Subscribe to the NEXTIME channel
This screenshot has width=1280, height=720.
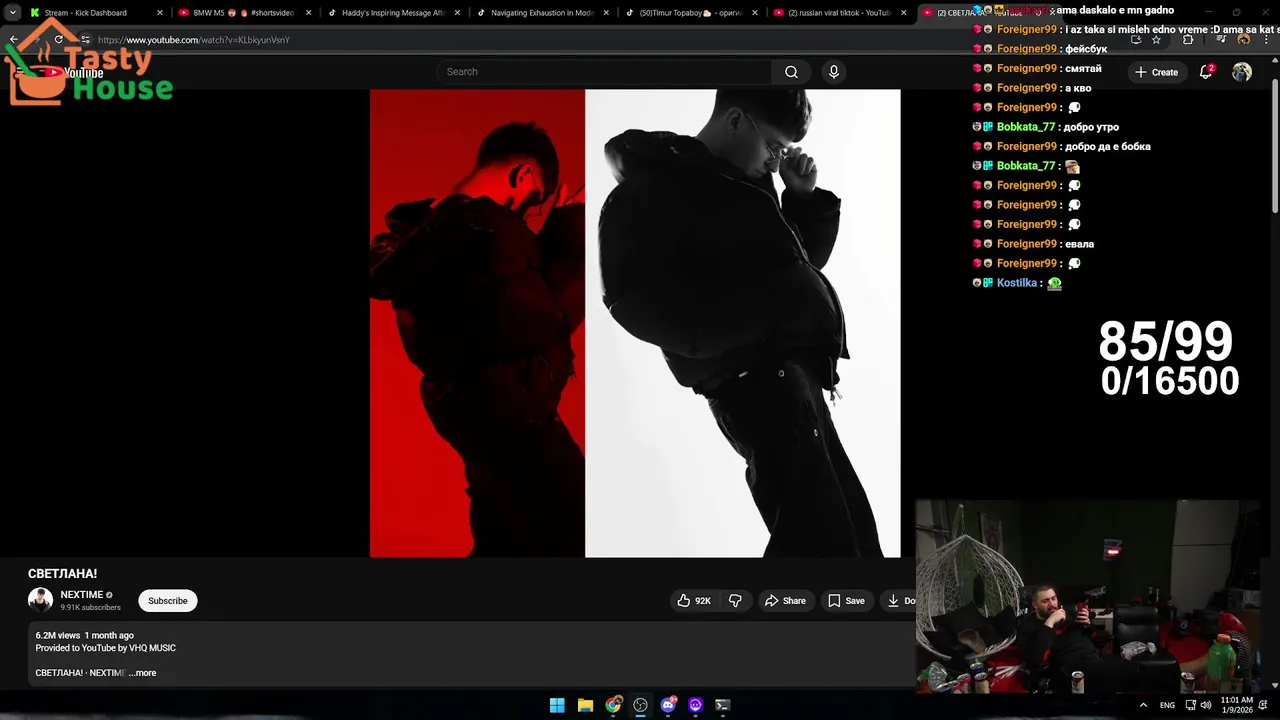(168, 601)
